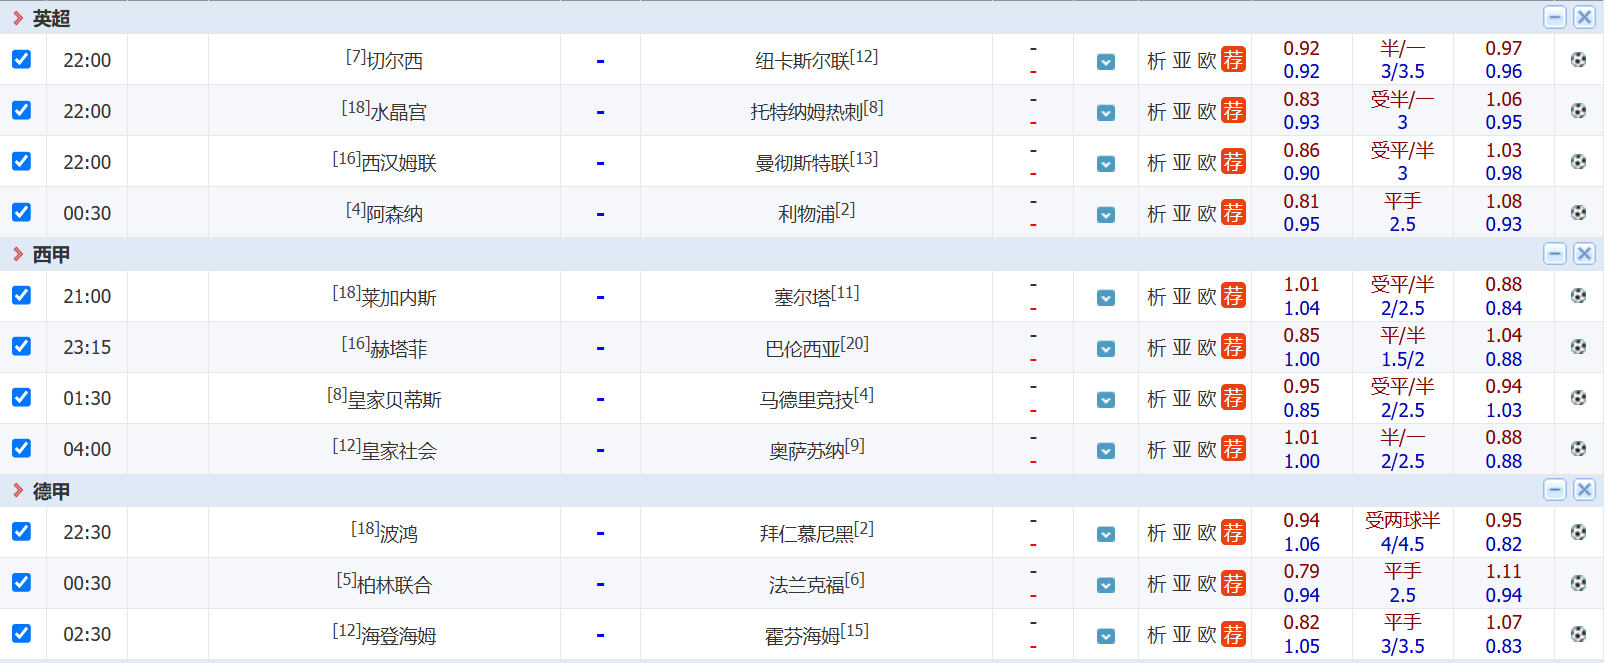Screen dimensions: 1607x663
Task: Click team name 法兰克福
Action: (807, 585)
